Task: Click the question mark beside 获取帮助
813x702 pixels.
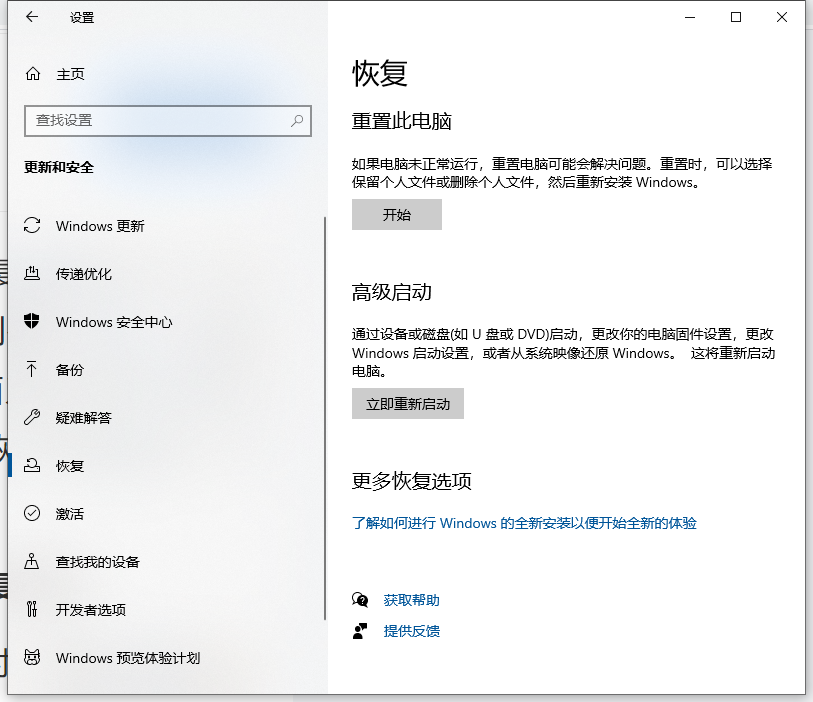Action: coord(360,599)
